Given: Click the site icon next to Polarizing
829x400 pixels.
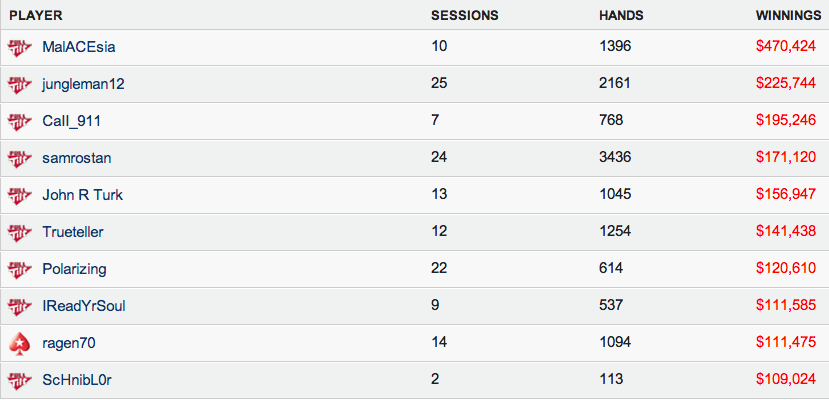Looking at the screenshot, I should pos(20,269).
